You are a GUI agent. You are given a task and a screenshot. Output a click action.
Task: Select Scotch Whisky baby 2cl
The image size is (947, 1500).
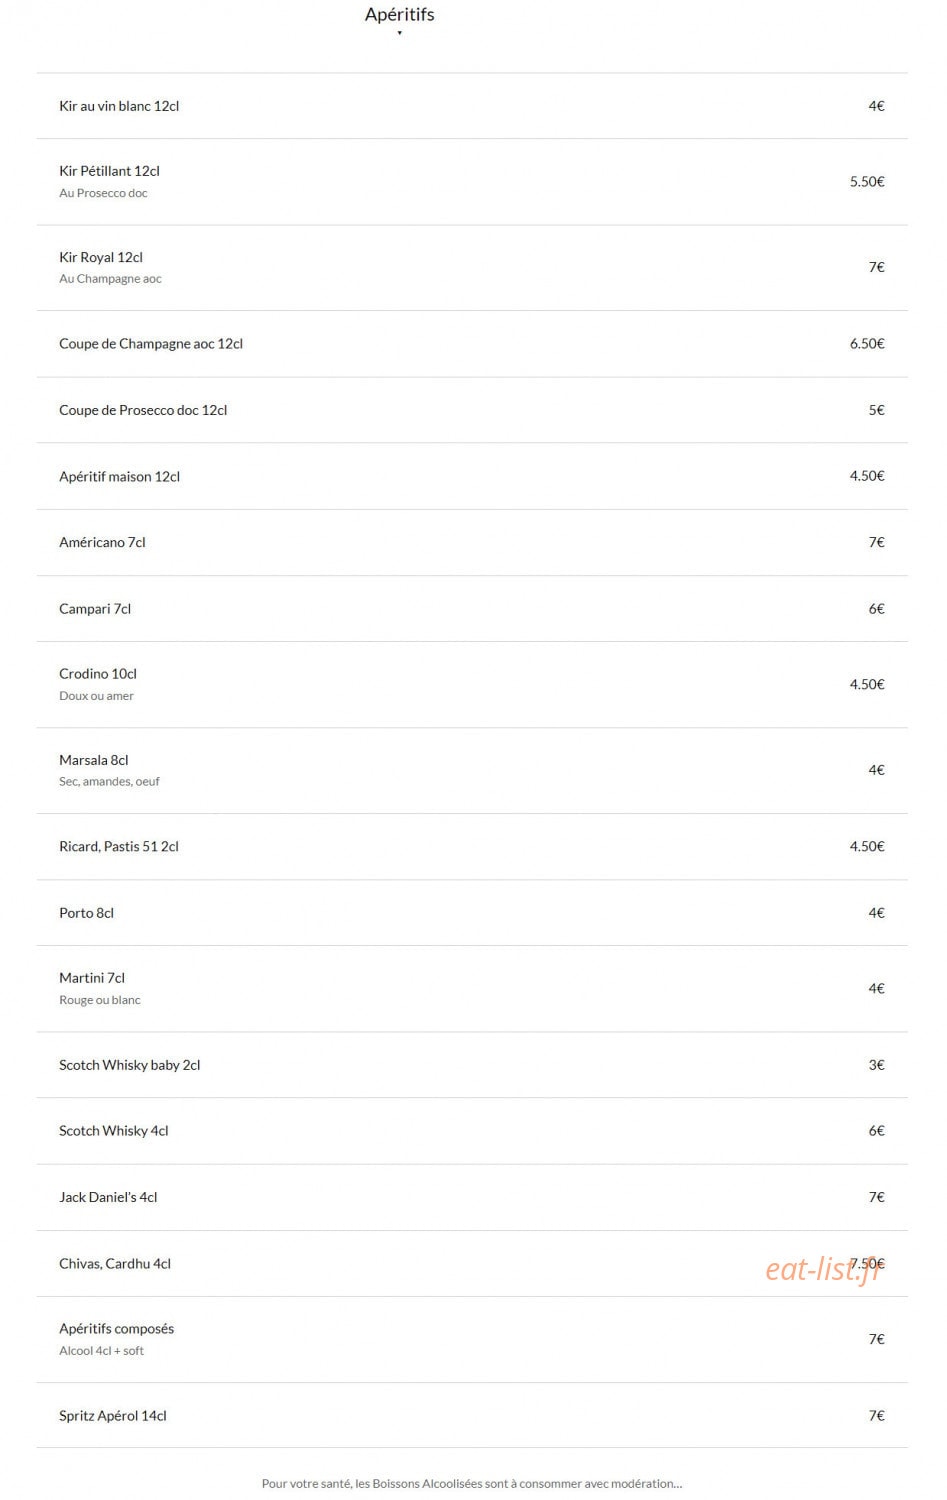tap(472, 1065)
